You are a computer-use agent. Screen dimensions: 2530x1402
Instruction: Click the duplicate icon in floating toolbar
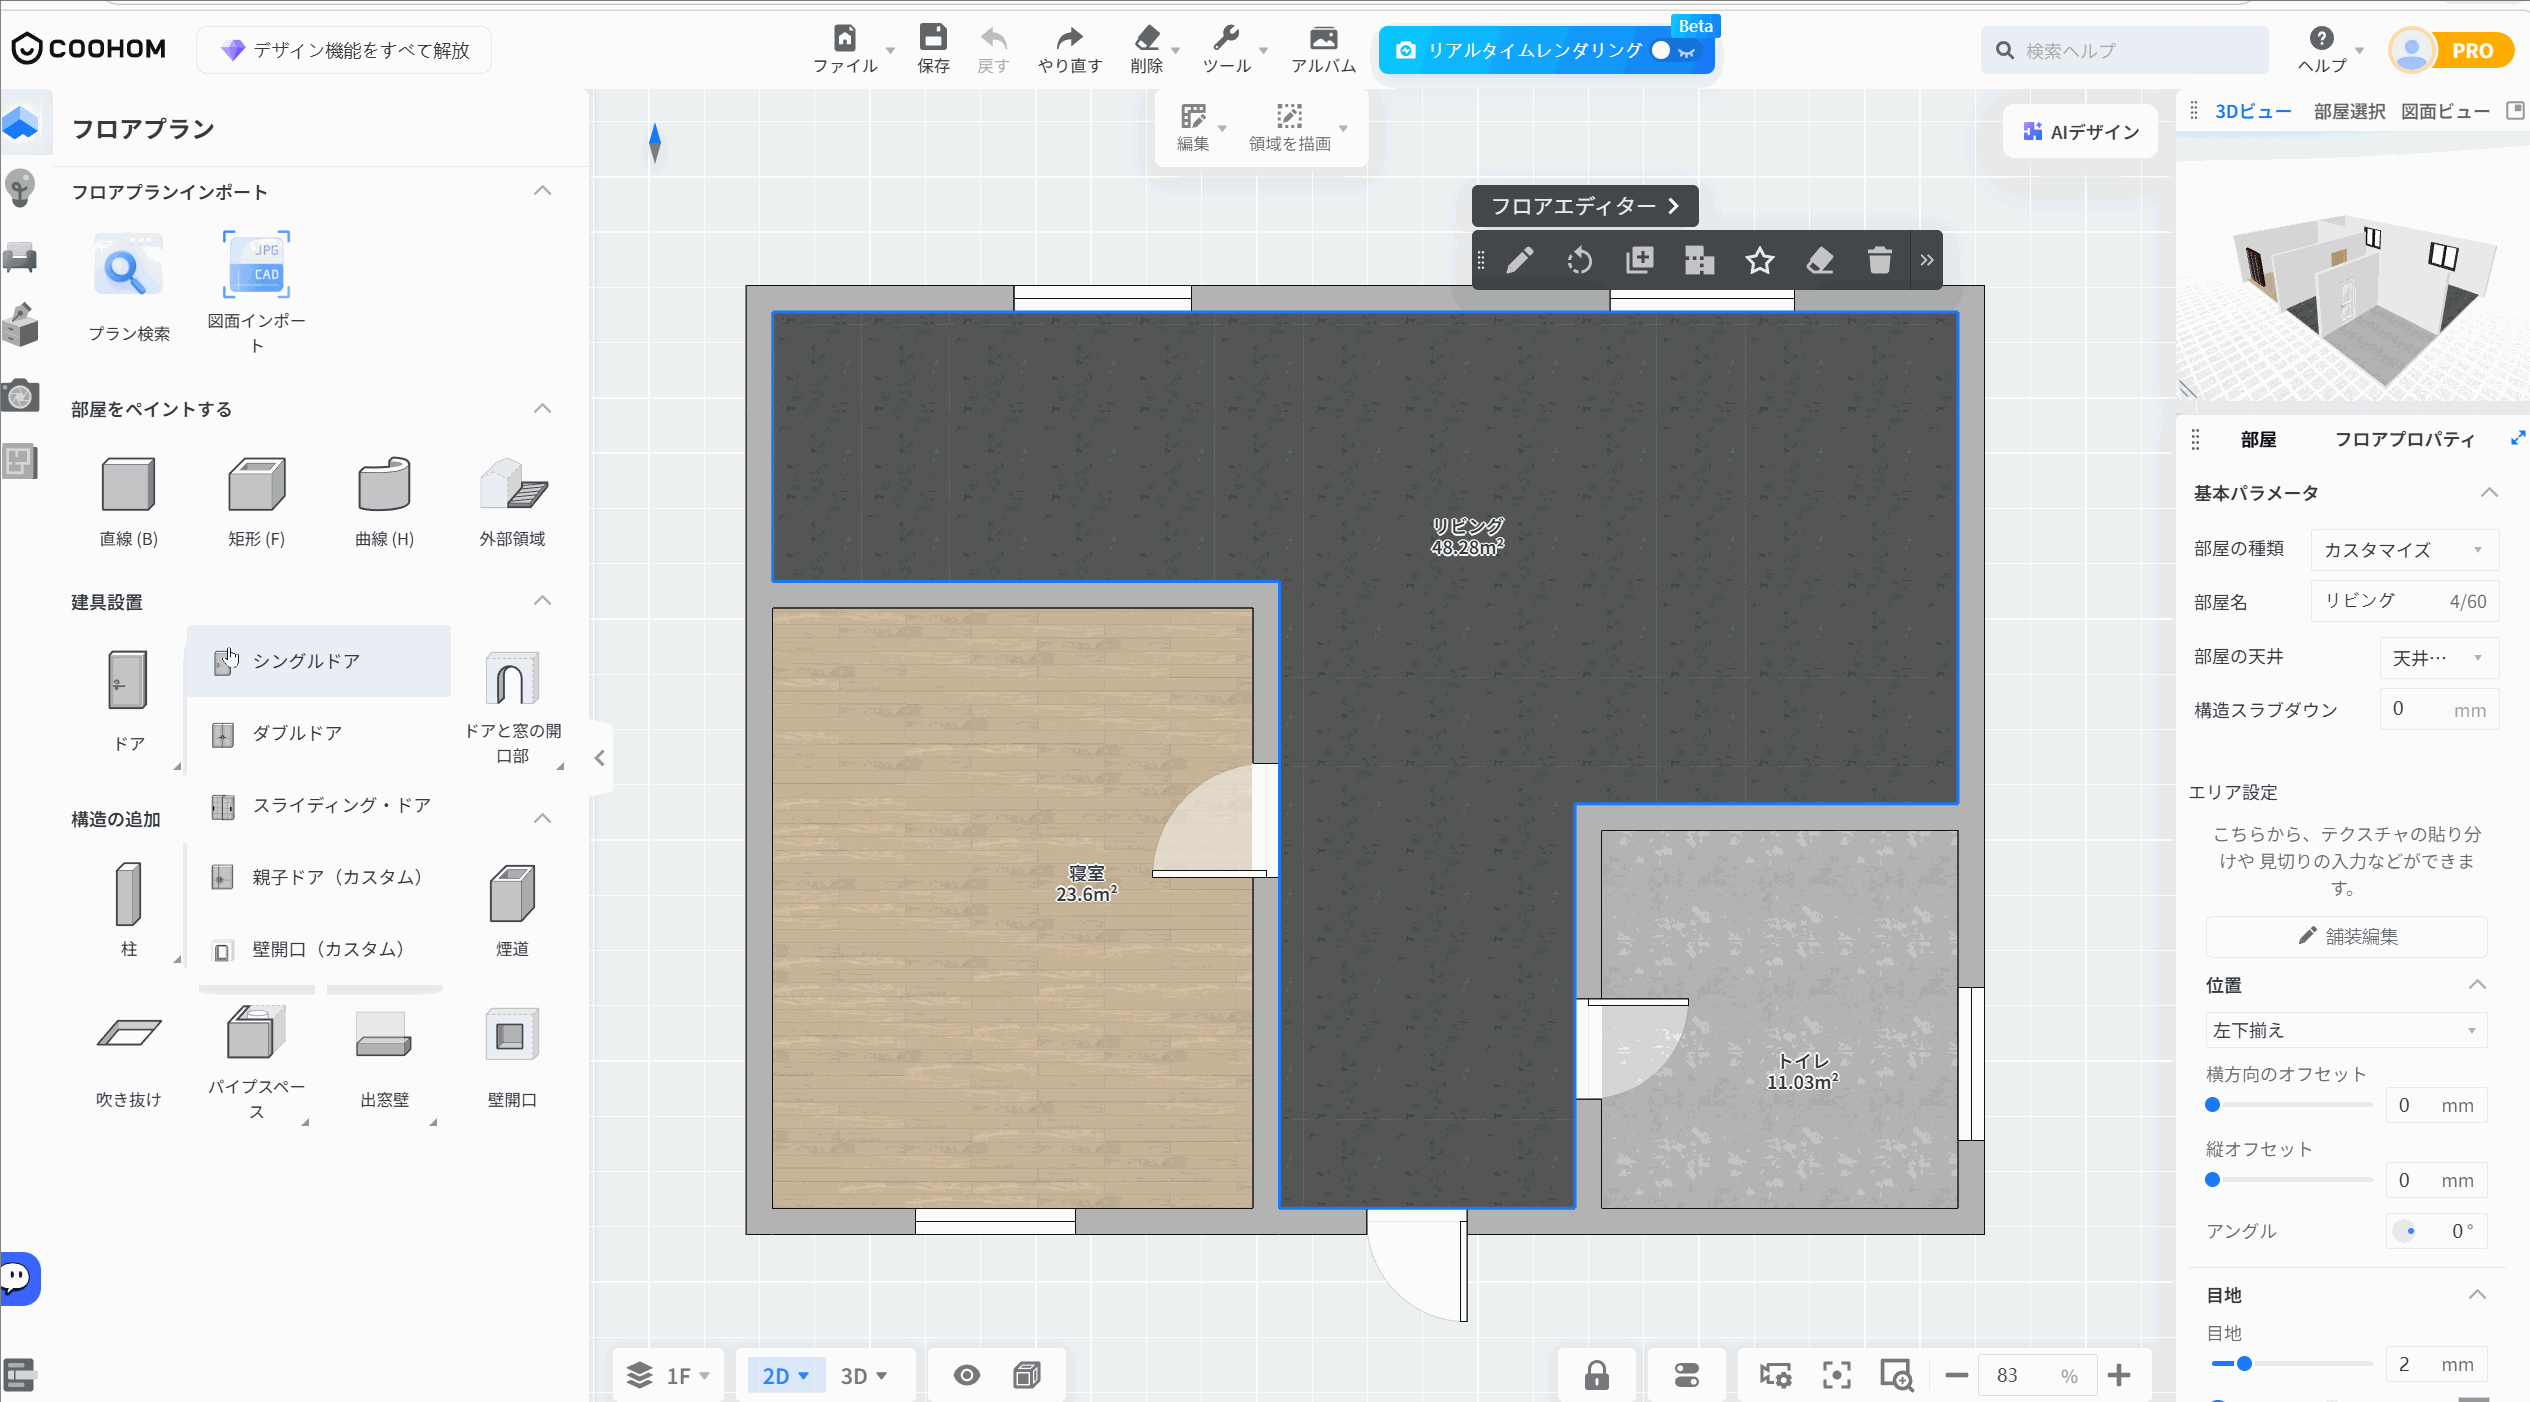(1640, 261)
